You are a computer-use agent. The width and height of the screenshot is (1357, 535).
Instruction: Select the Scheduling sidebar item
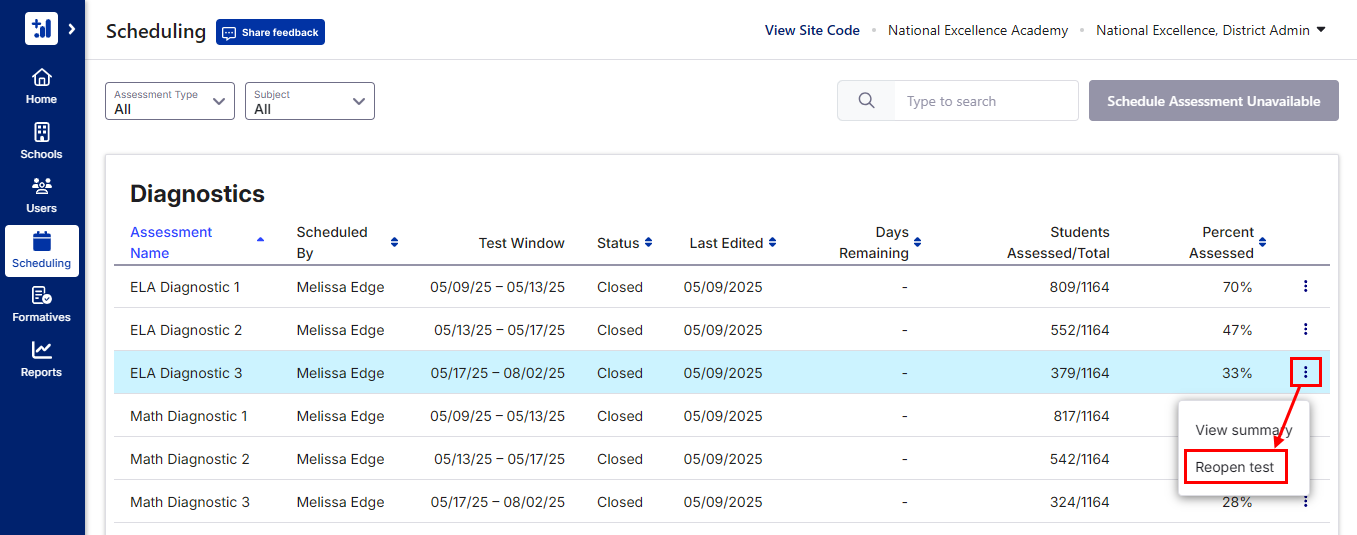pyautogui.click(x=41, y=251)
